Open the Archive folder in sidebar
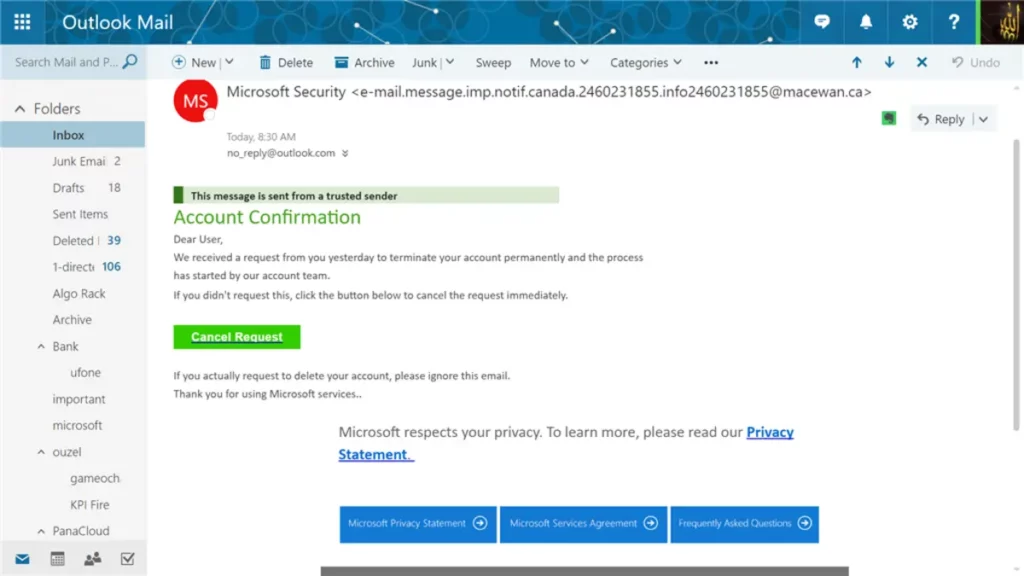The width and height of the screenshot is (1024, 576). pyautogui.click(x=72, y=319)
